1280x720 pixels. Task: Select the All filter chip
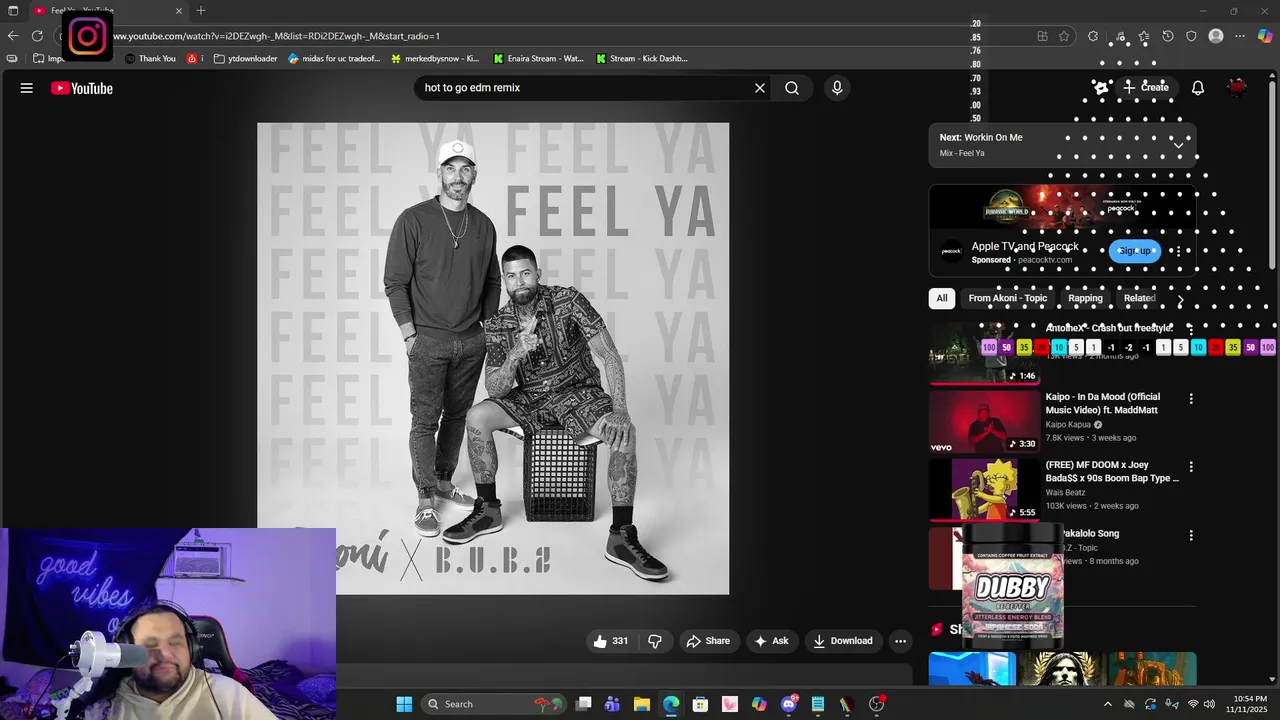pos(942,298)
